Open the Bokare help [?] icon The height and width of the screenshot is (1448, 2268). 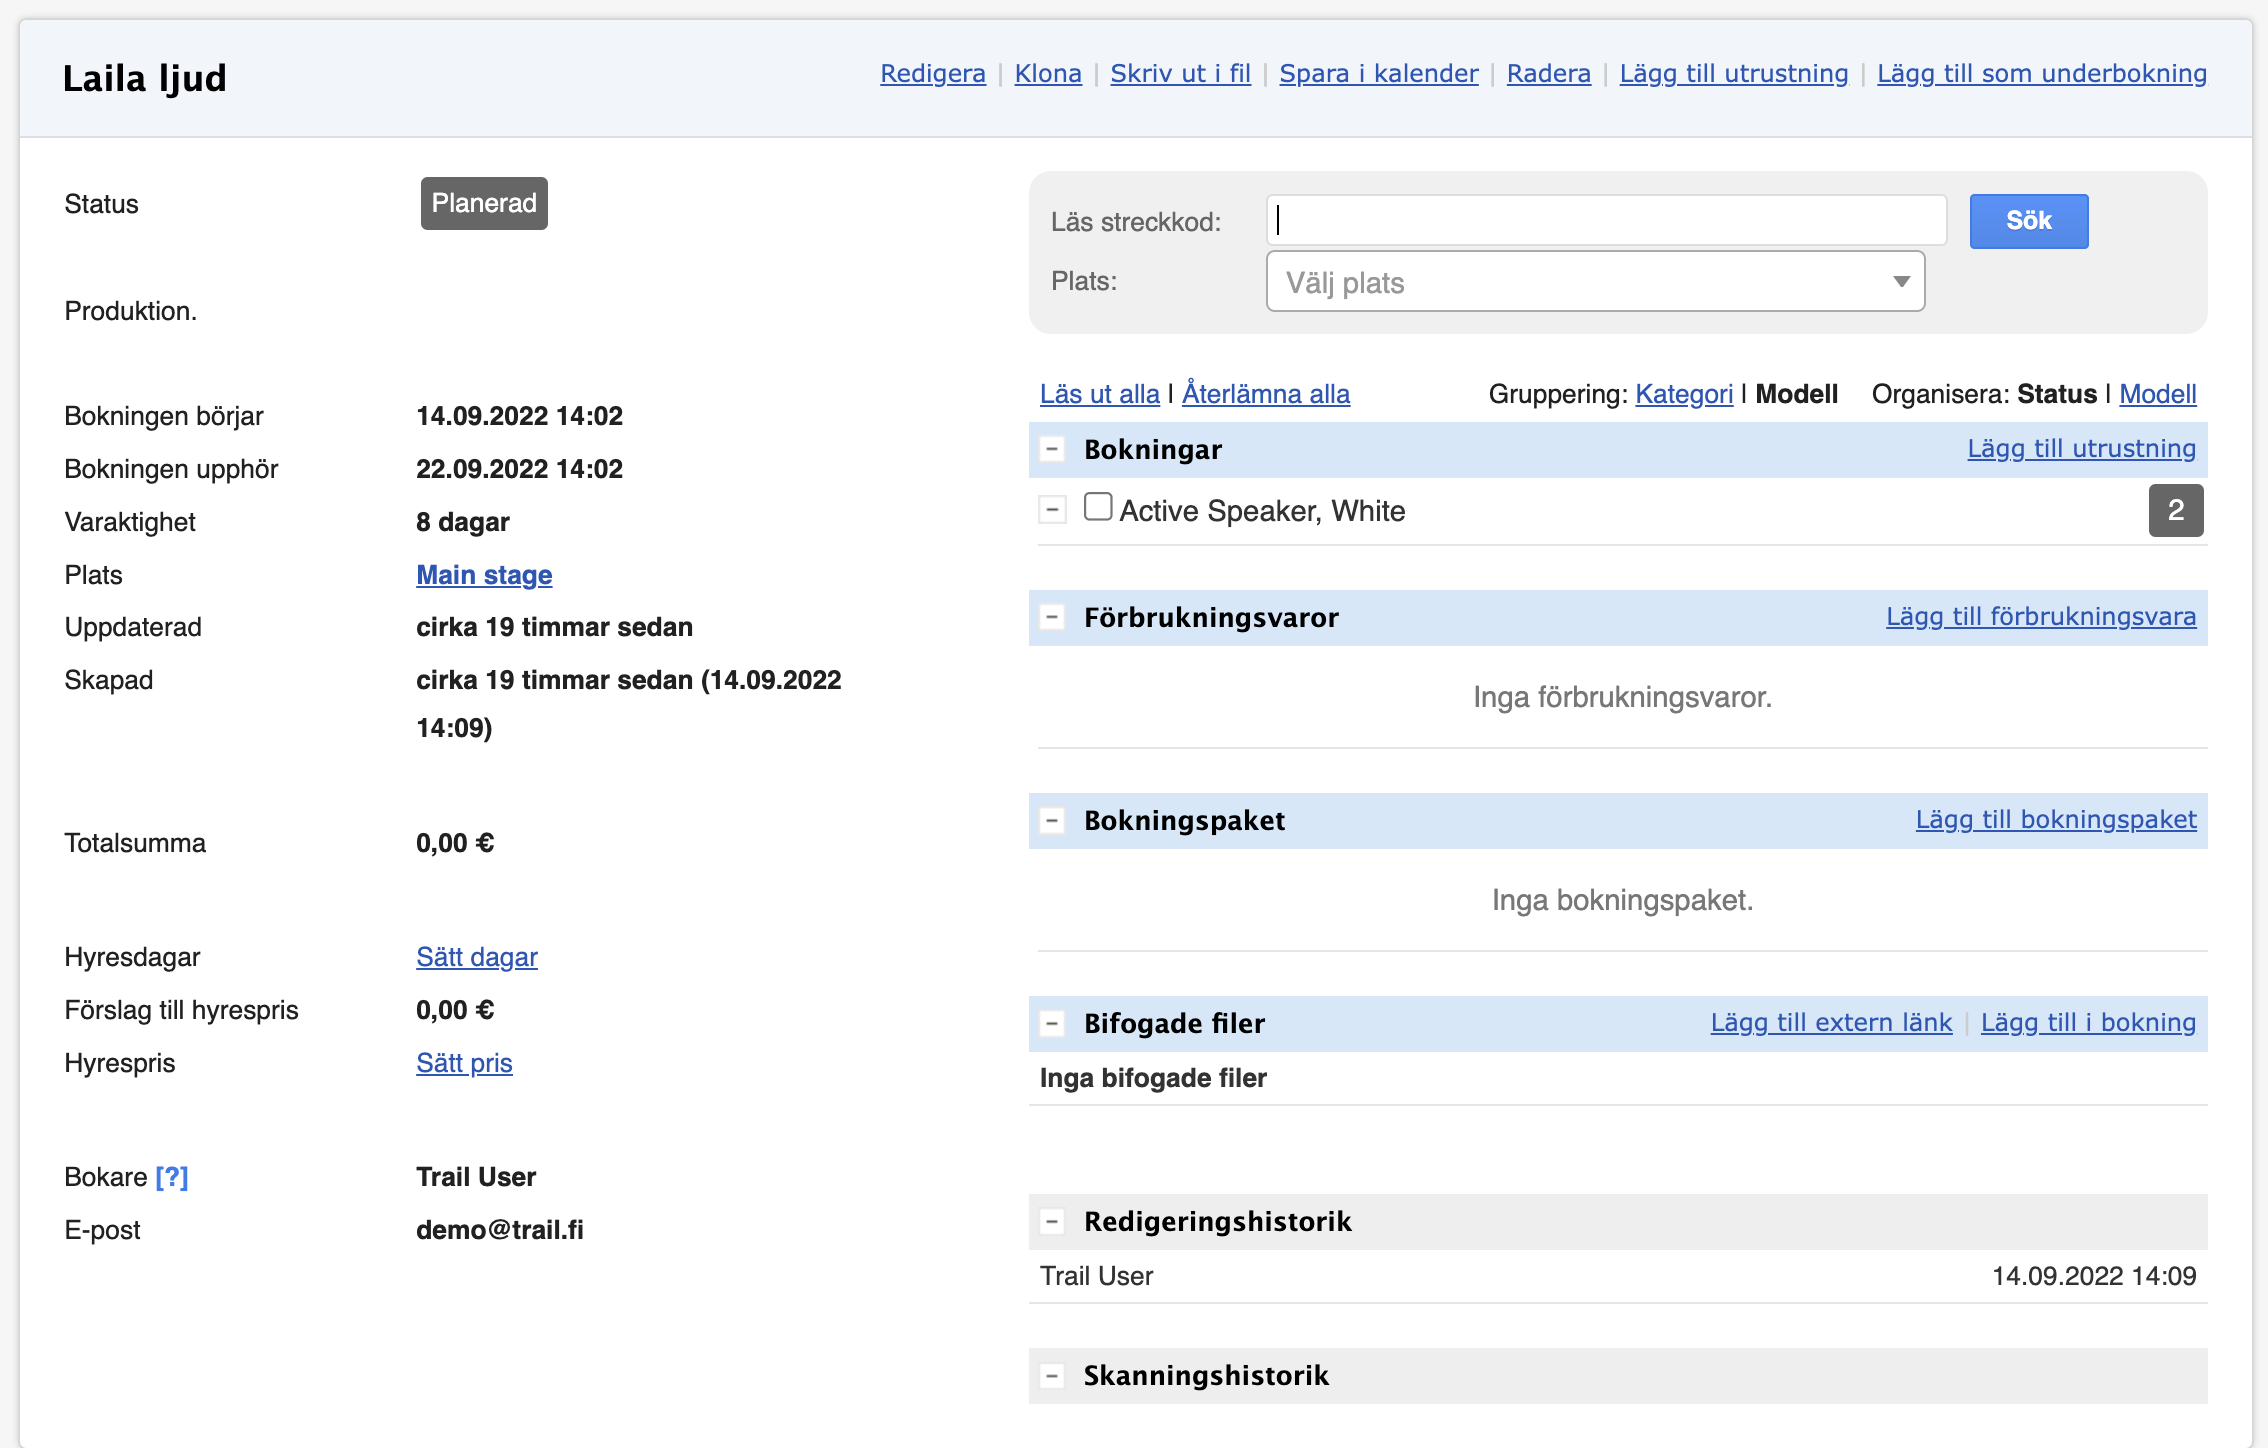click(172, 1177)
